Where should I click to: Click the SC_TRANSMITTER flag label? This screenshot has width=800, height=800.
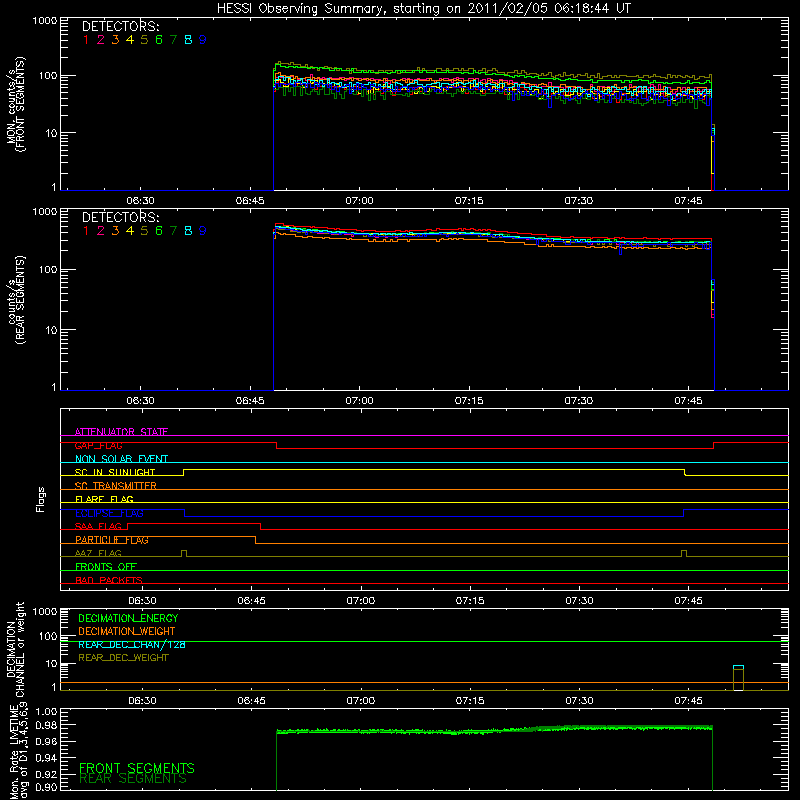116,485
